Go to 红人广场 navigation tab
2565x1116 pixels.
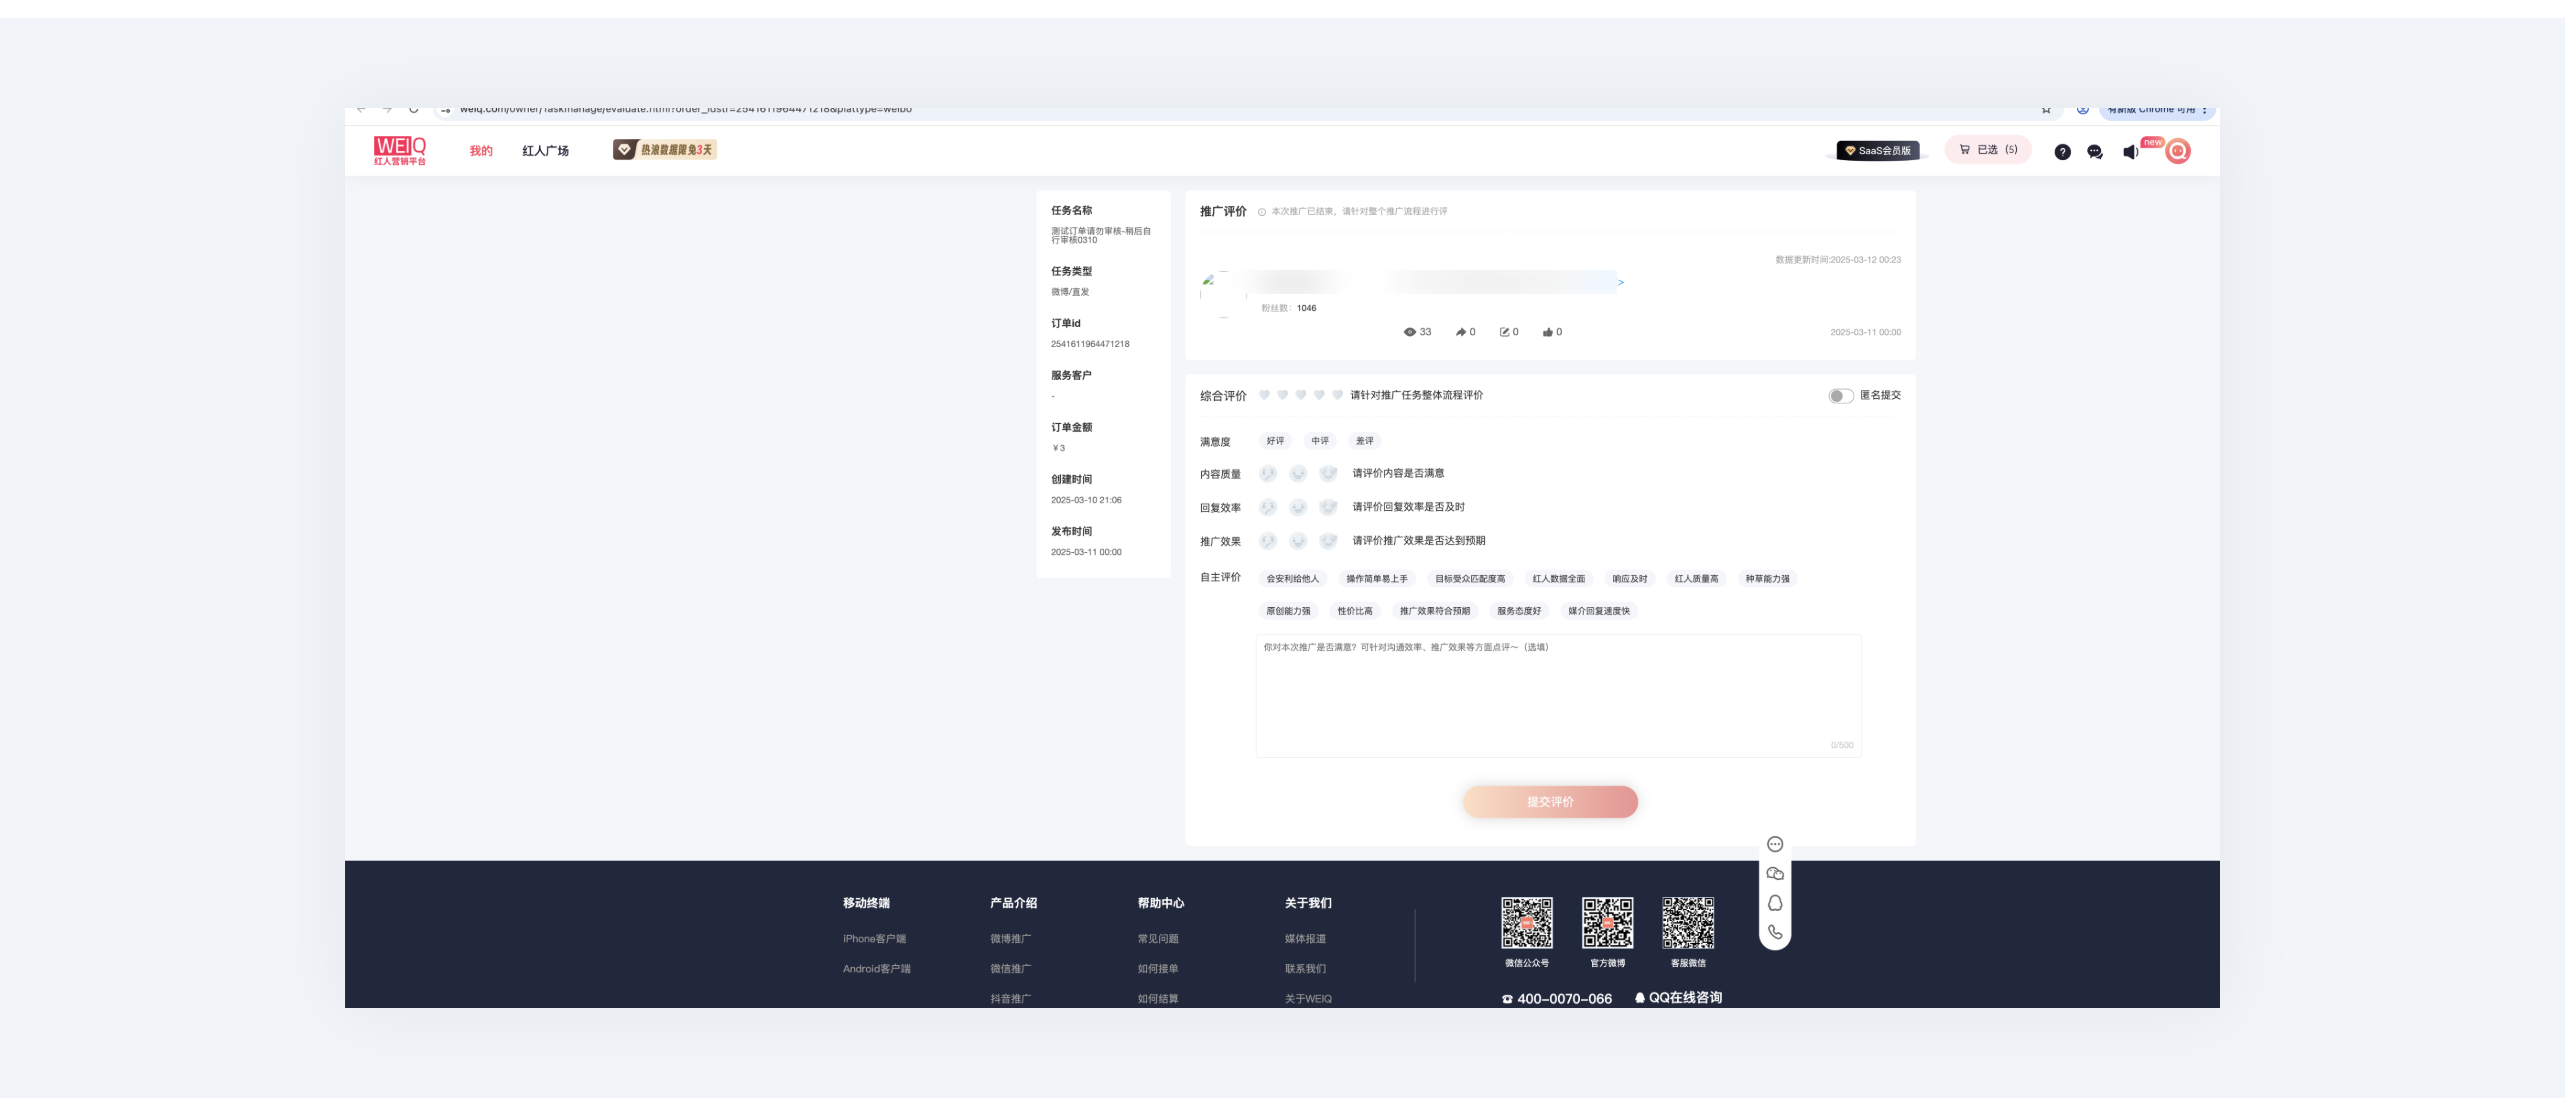(545, 151)
